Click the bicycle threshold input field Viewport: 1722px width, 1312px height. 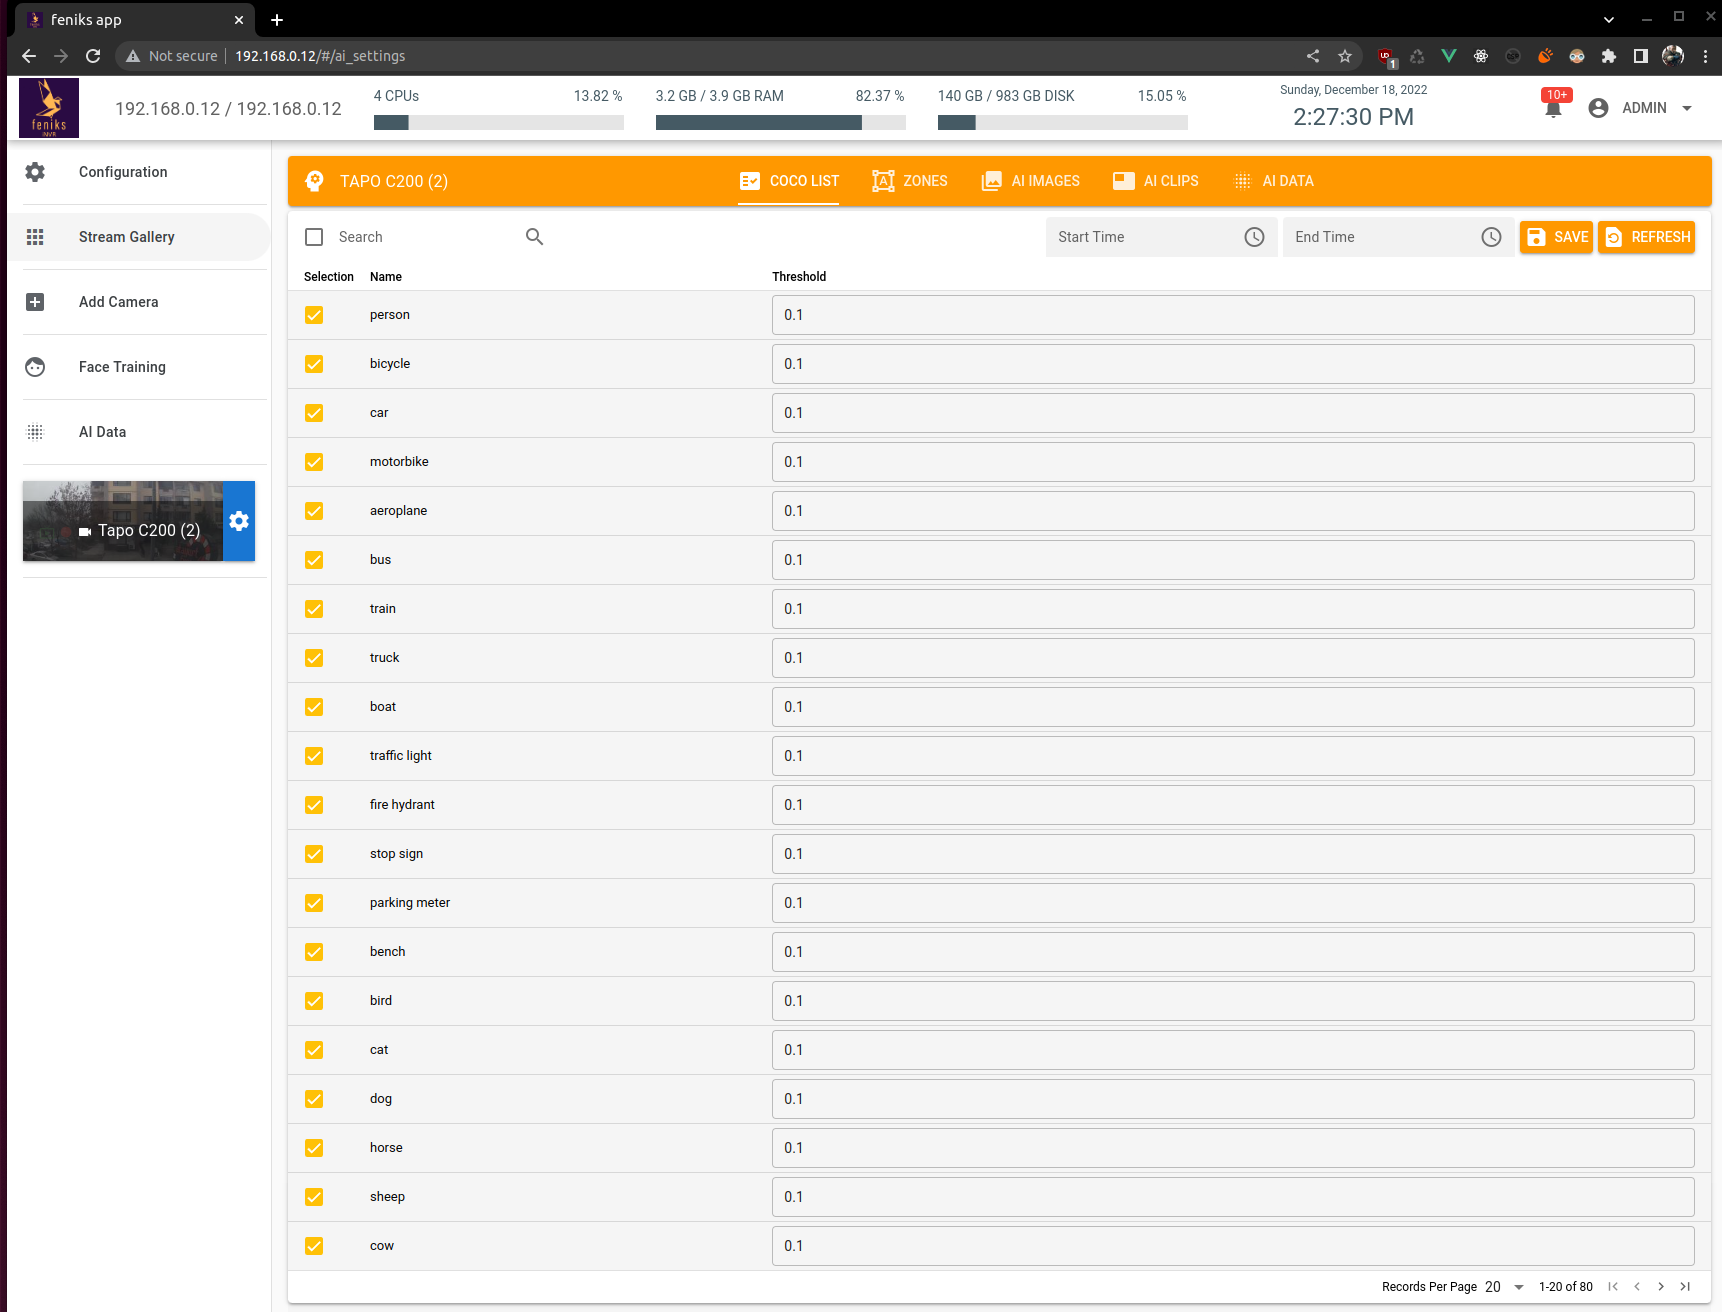[x=1232, y=364]
